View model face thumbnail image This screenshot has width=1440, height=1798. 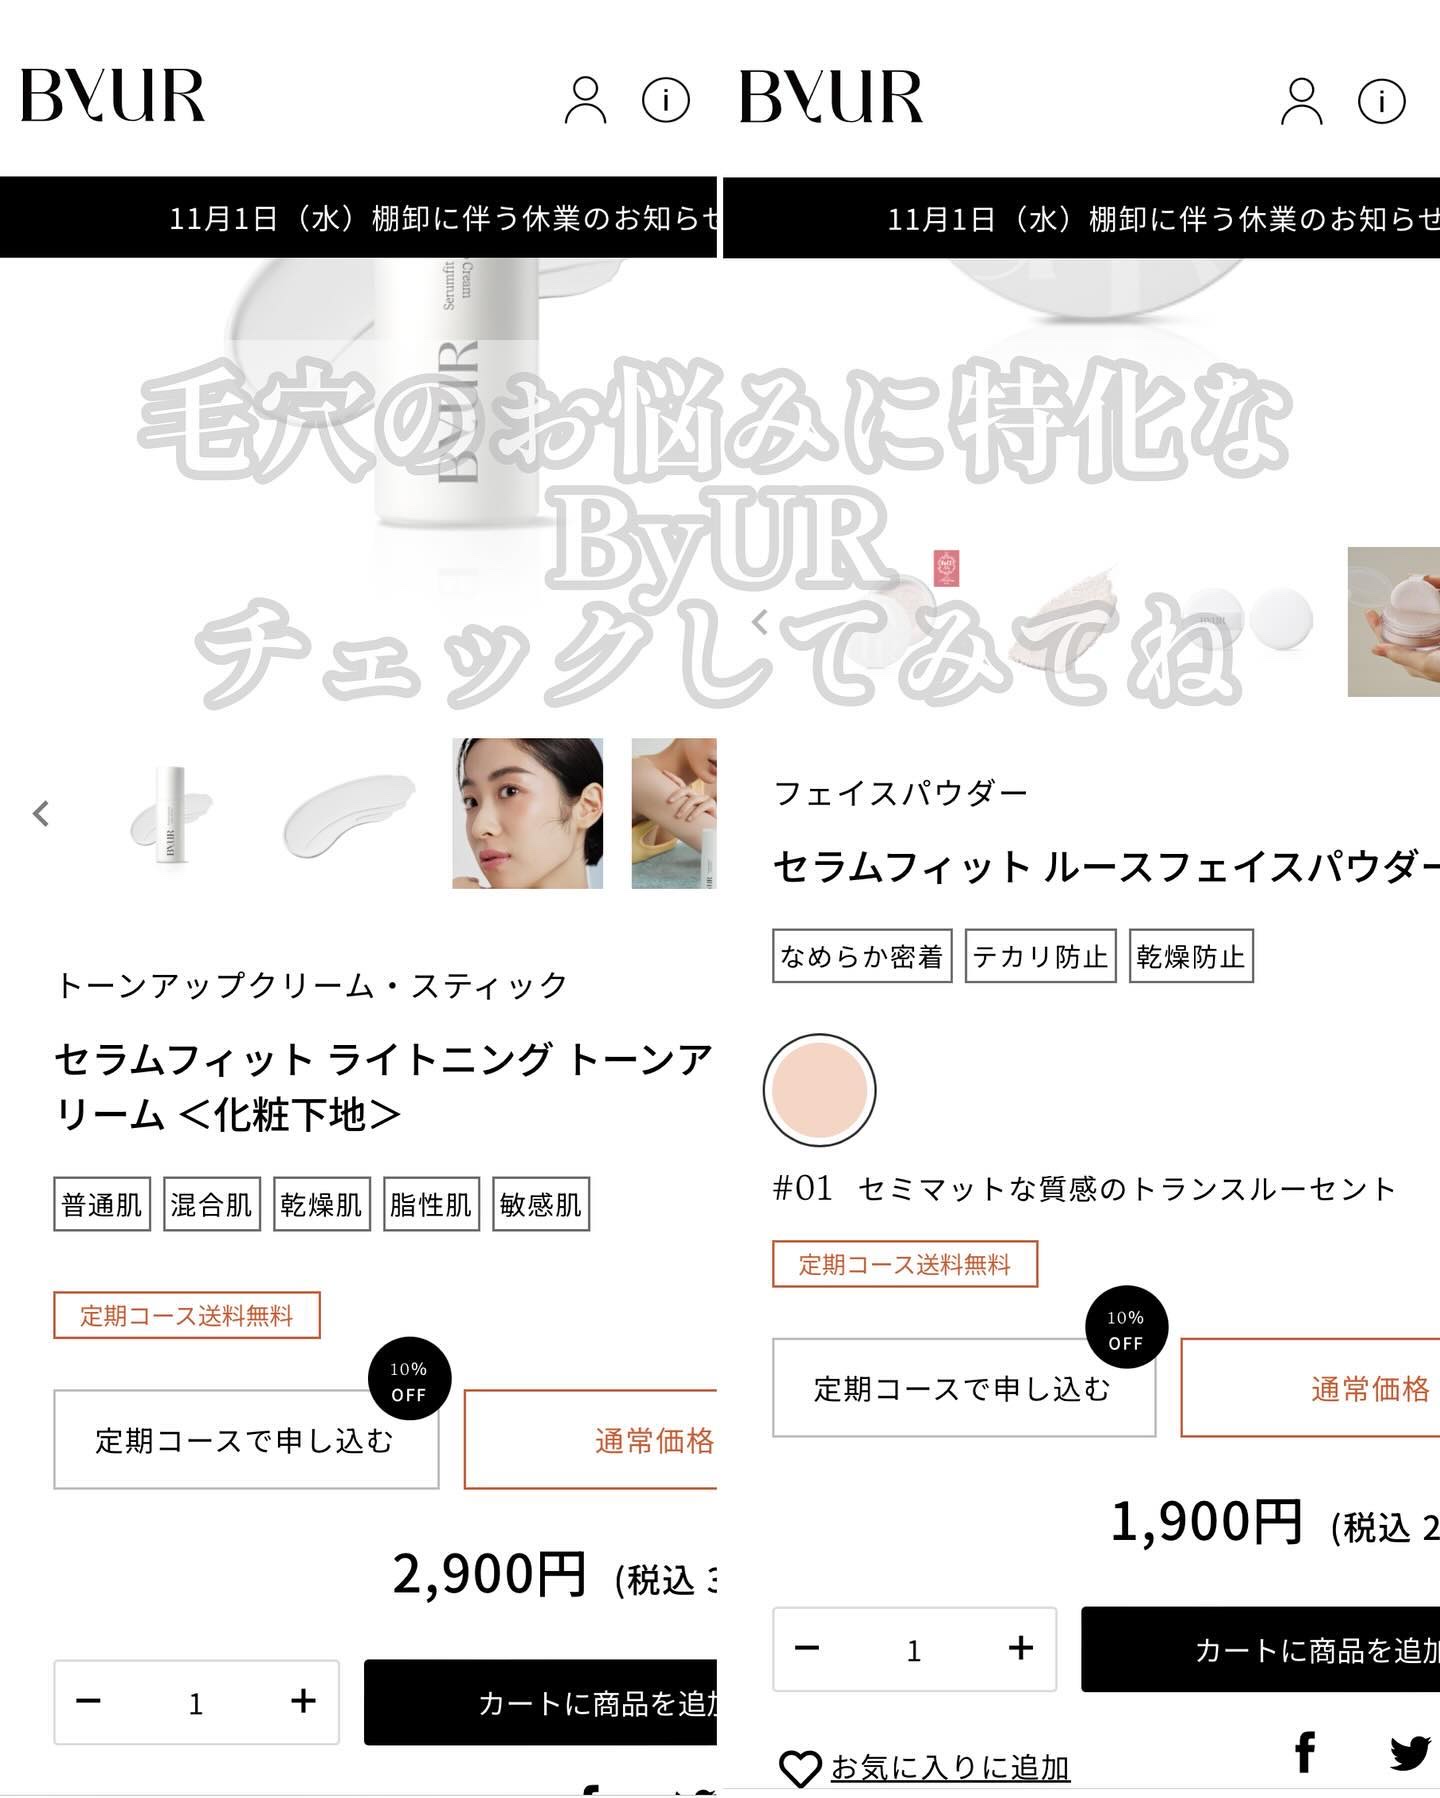click(527, 813)
